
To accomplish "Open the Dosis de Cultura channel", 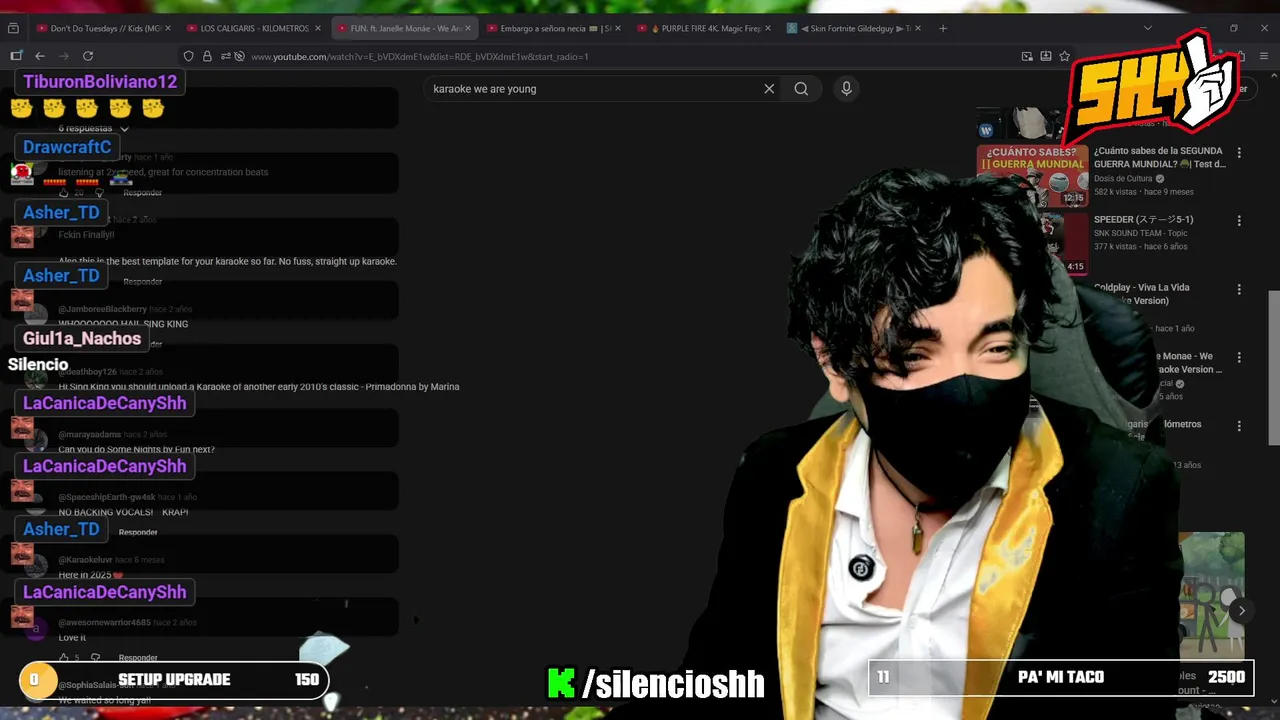I will pos(1124,179).
